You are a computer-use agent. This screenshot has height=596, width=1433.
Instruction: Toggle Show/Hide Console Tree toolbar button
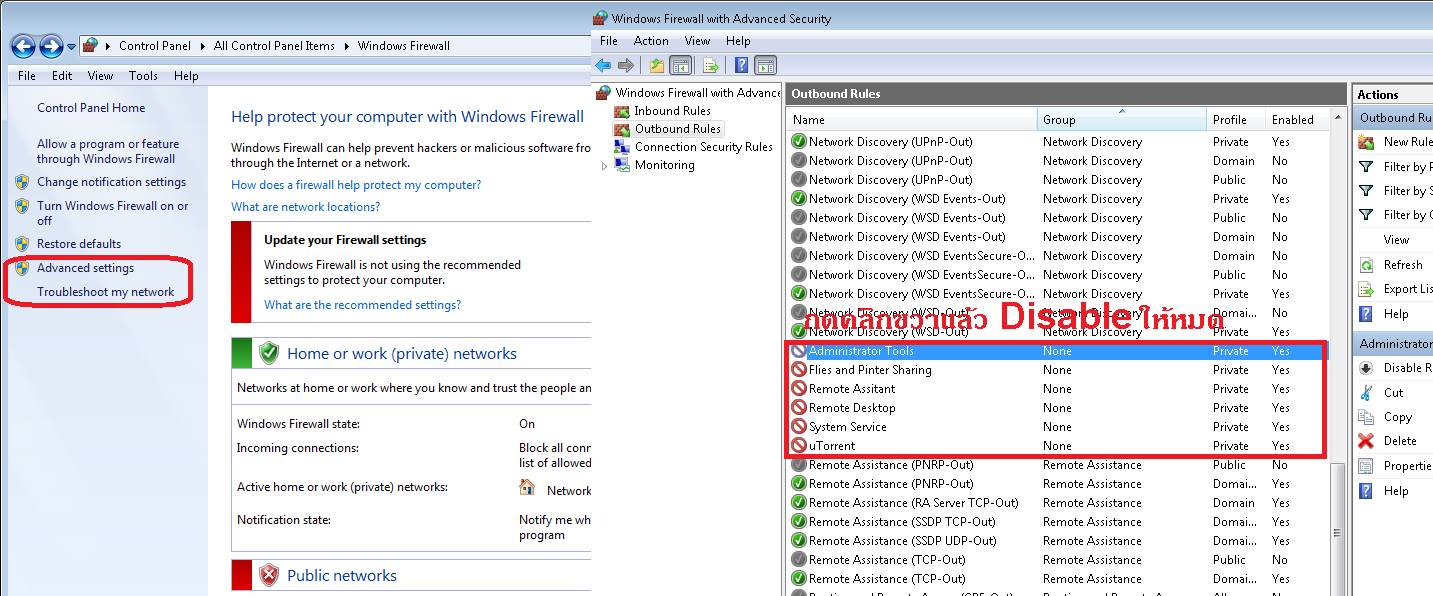coord(681,66)
